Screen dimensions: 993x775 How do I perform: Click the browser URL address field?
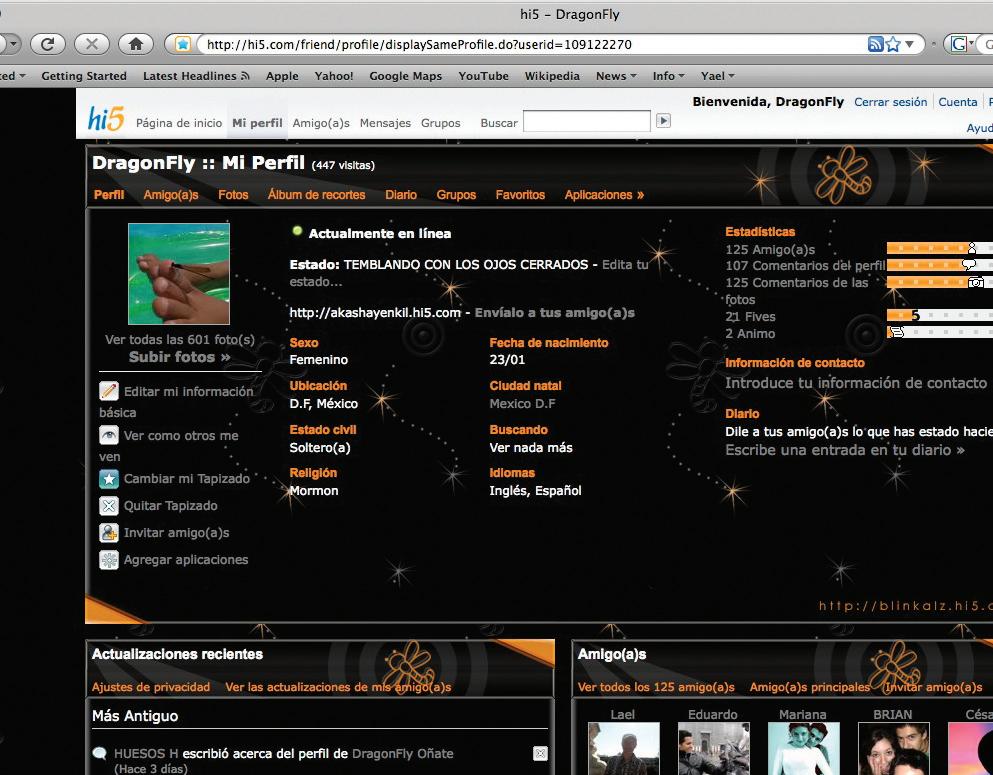tap(532, 44)
